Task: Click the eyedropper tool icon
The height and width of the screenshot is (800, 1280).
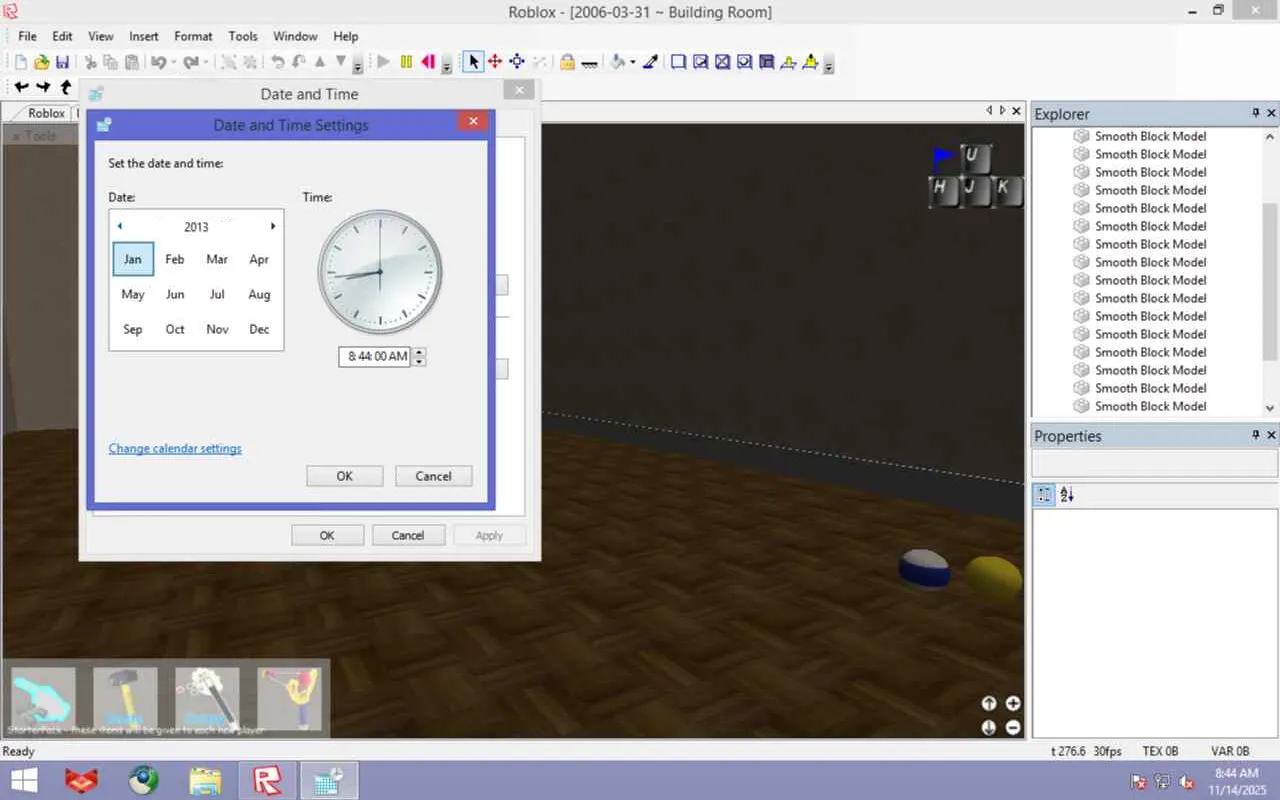Action: point(650,62)
